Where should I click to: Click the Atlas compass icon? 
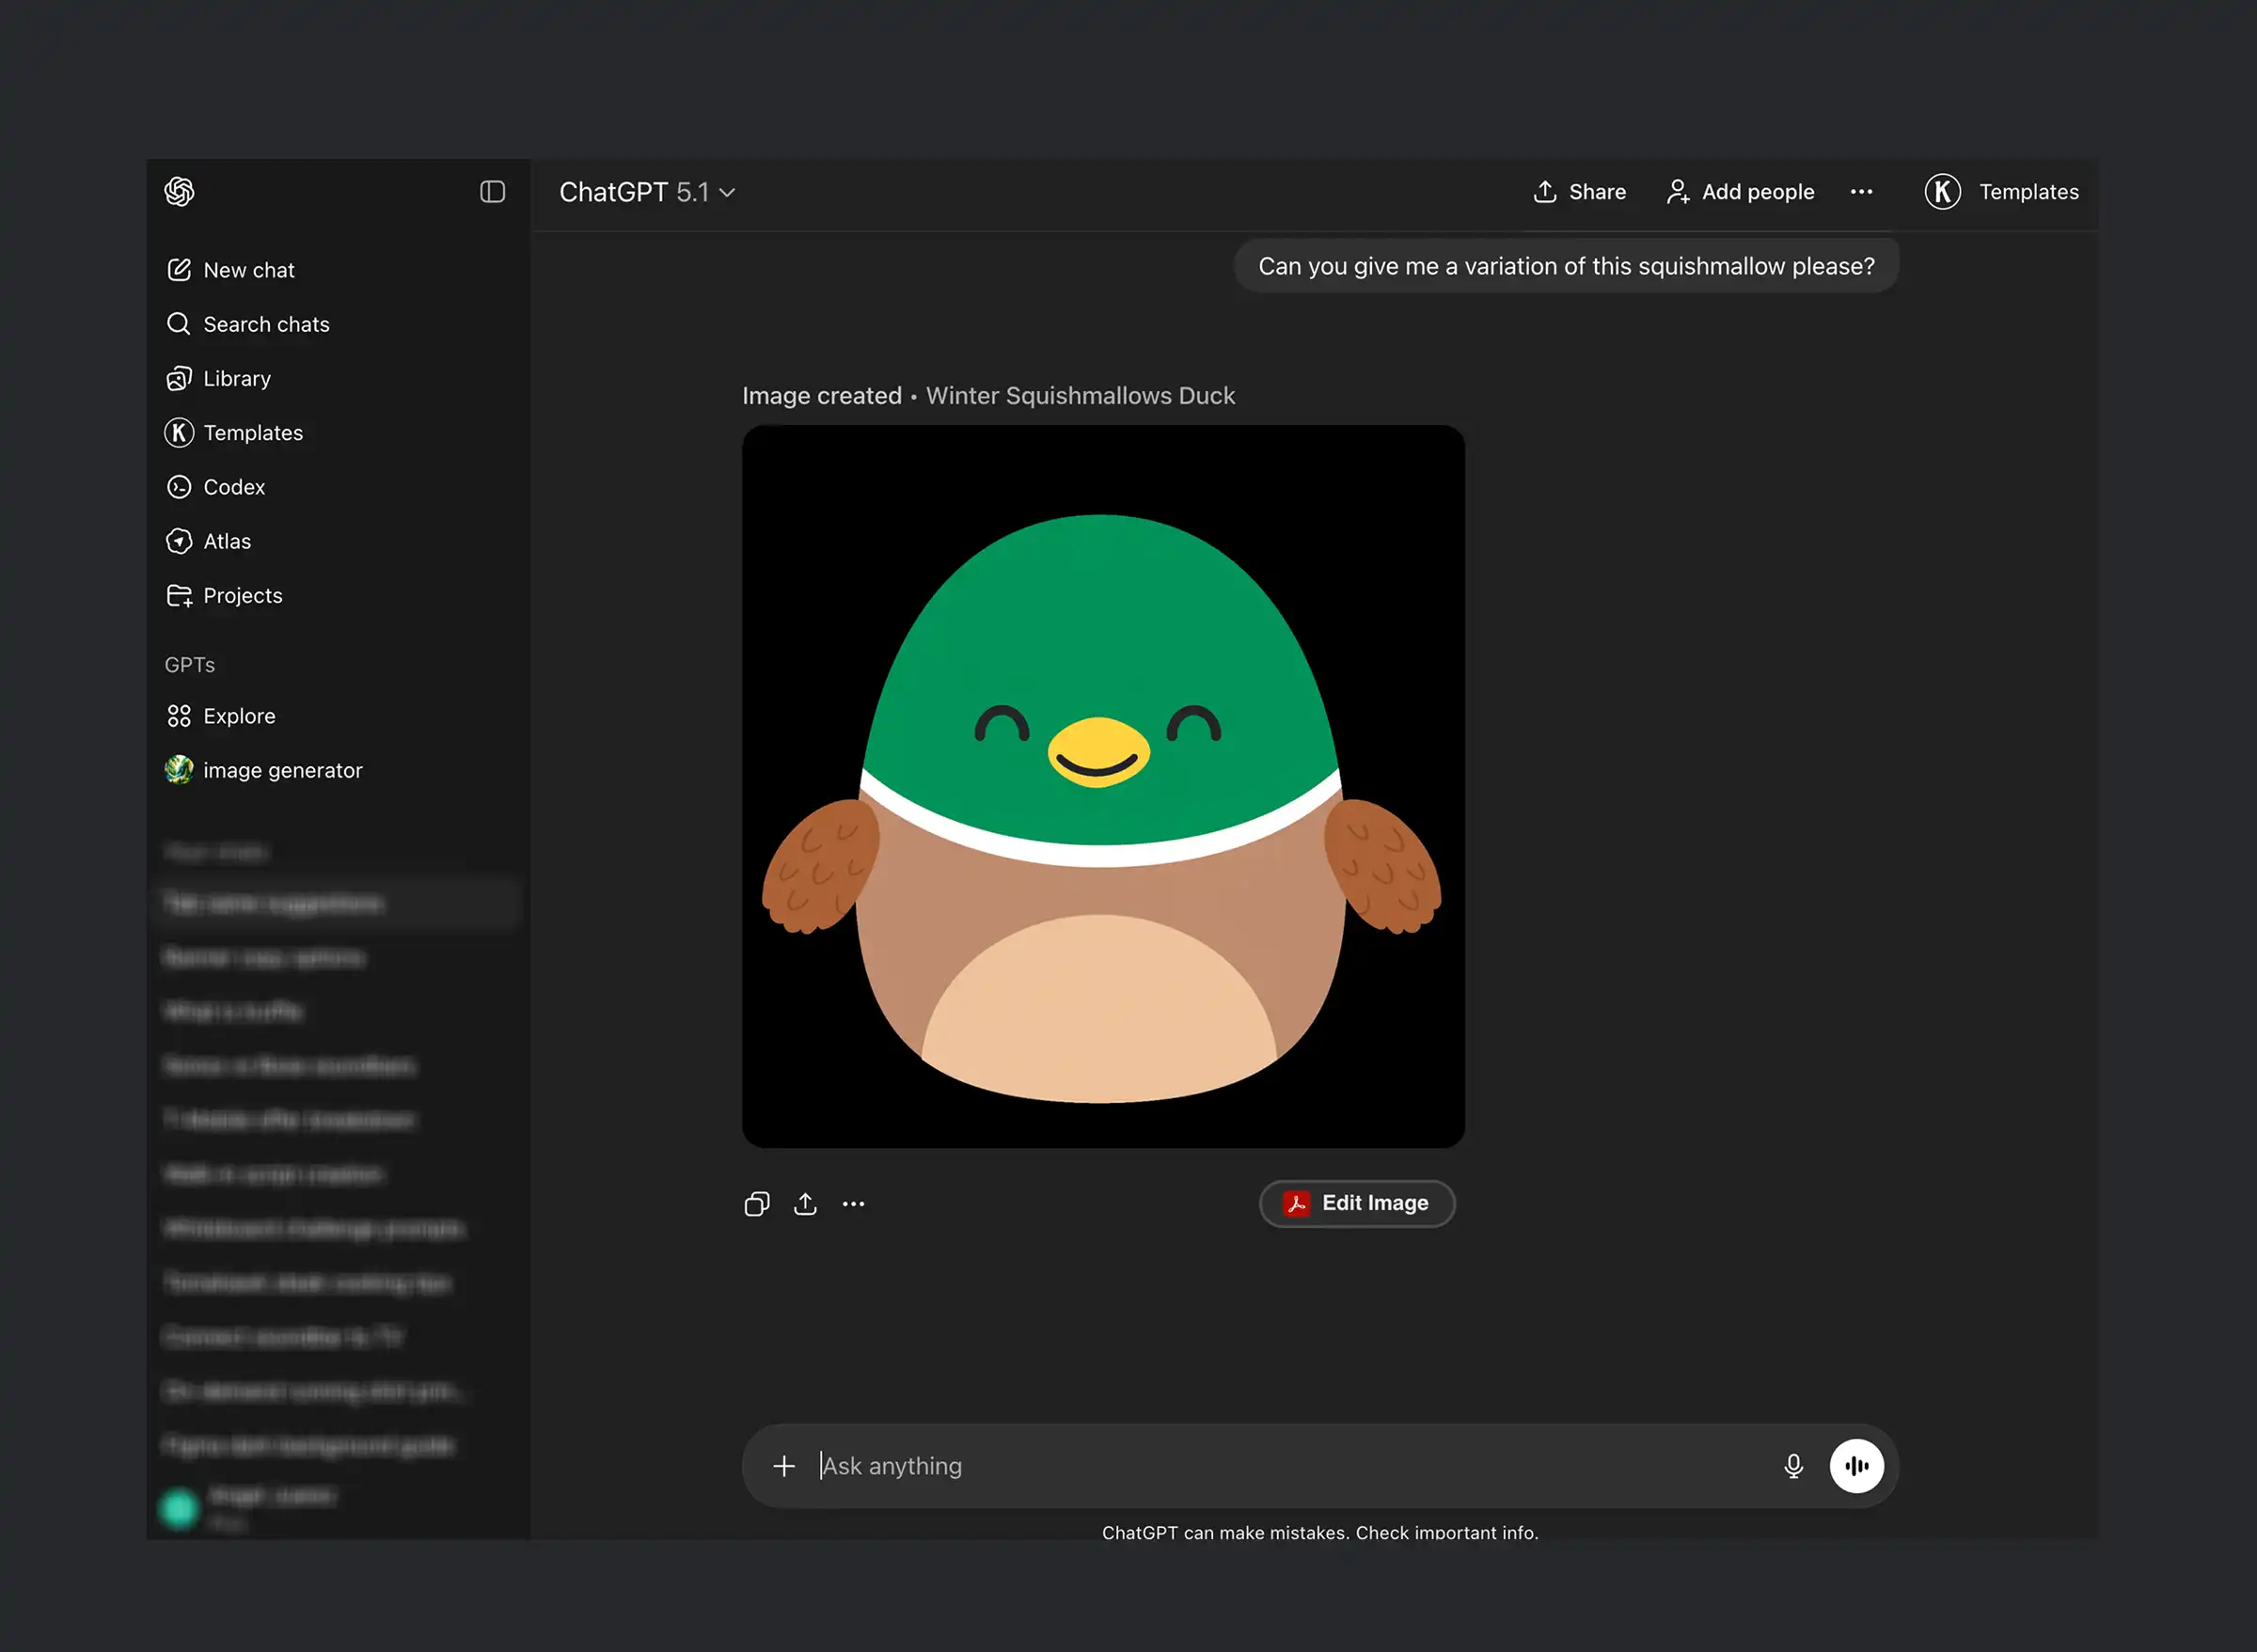click(179, 541)
